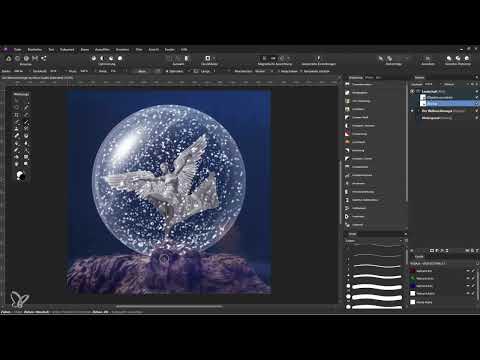Open the Datei menu
480x360 pixels.
[18, 49]
